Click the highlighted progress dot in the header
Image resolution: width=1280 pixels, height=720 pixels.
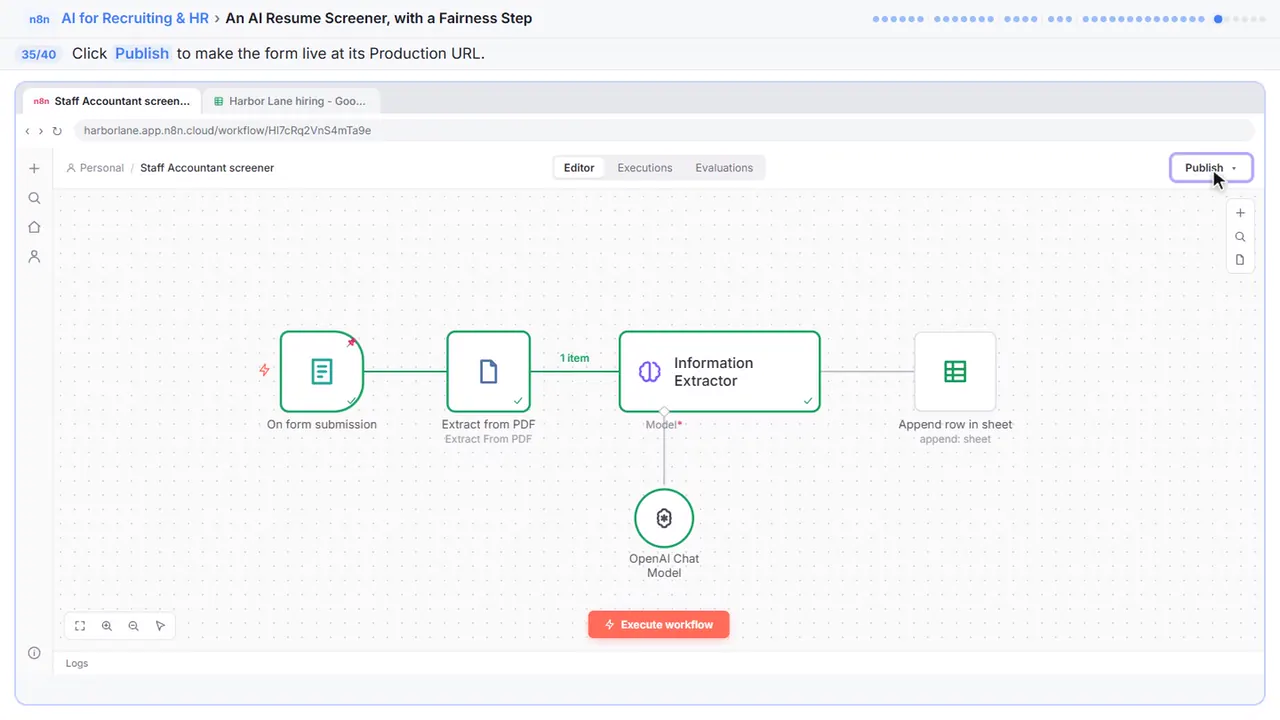(1218, 18)
